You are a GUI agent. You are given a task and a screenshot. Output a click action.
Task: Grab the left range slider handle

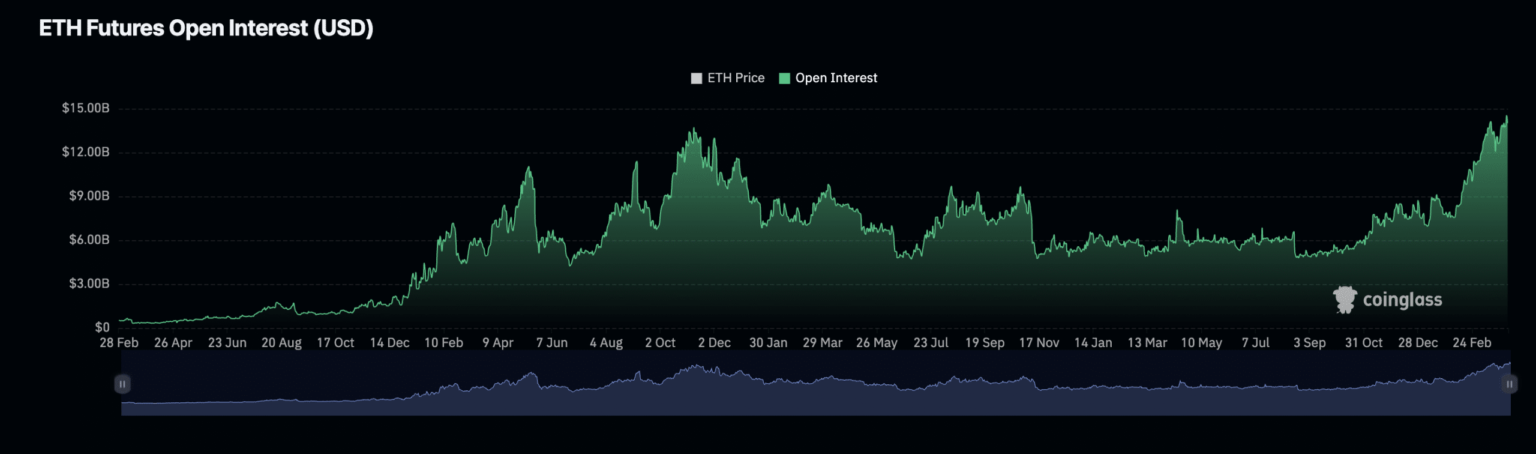coord(122,384)
